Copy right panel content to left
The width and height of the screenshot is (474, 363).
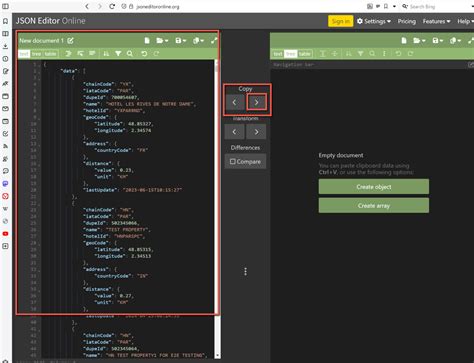(234, 102)
